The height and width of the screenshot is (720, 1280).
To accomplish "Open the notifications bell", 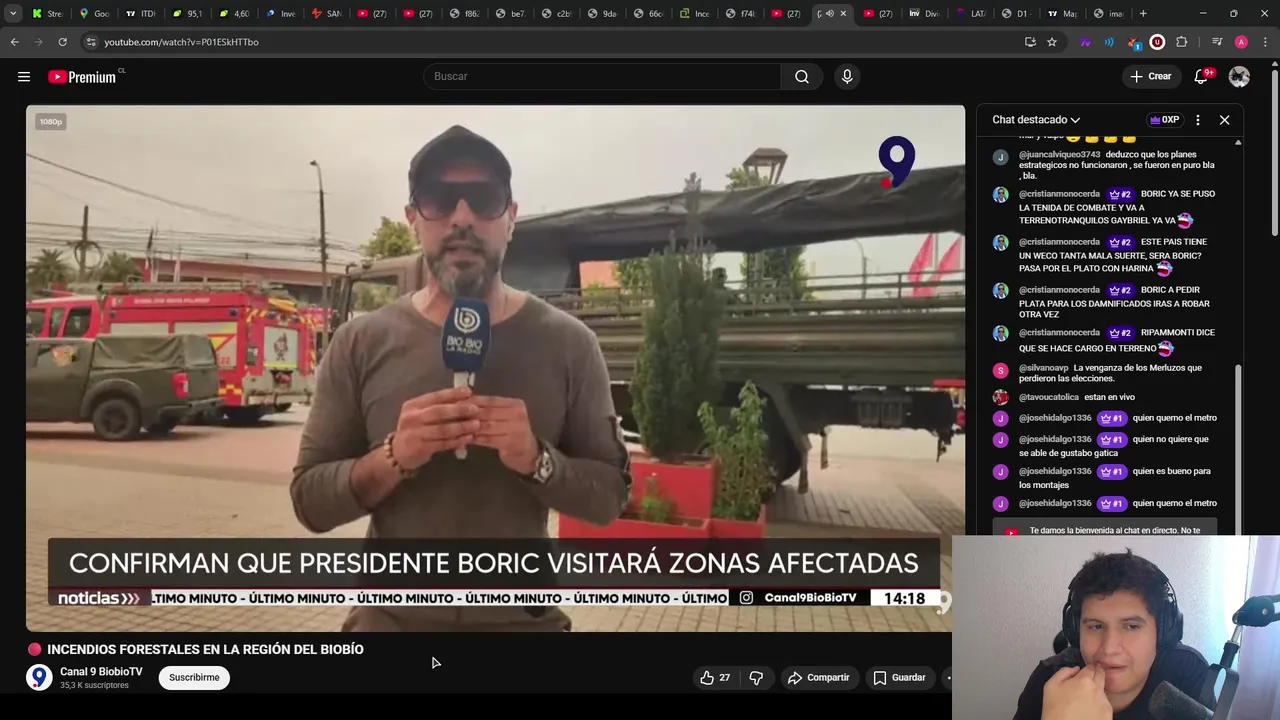I will click(1201, 76).
